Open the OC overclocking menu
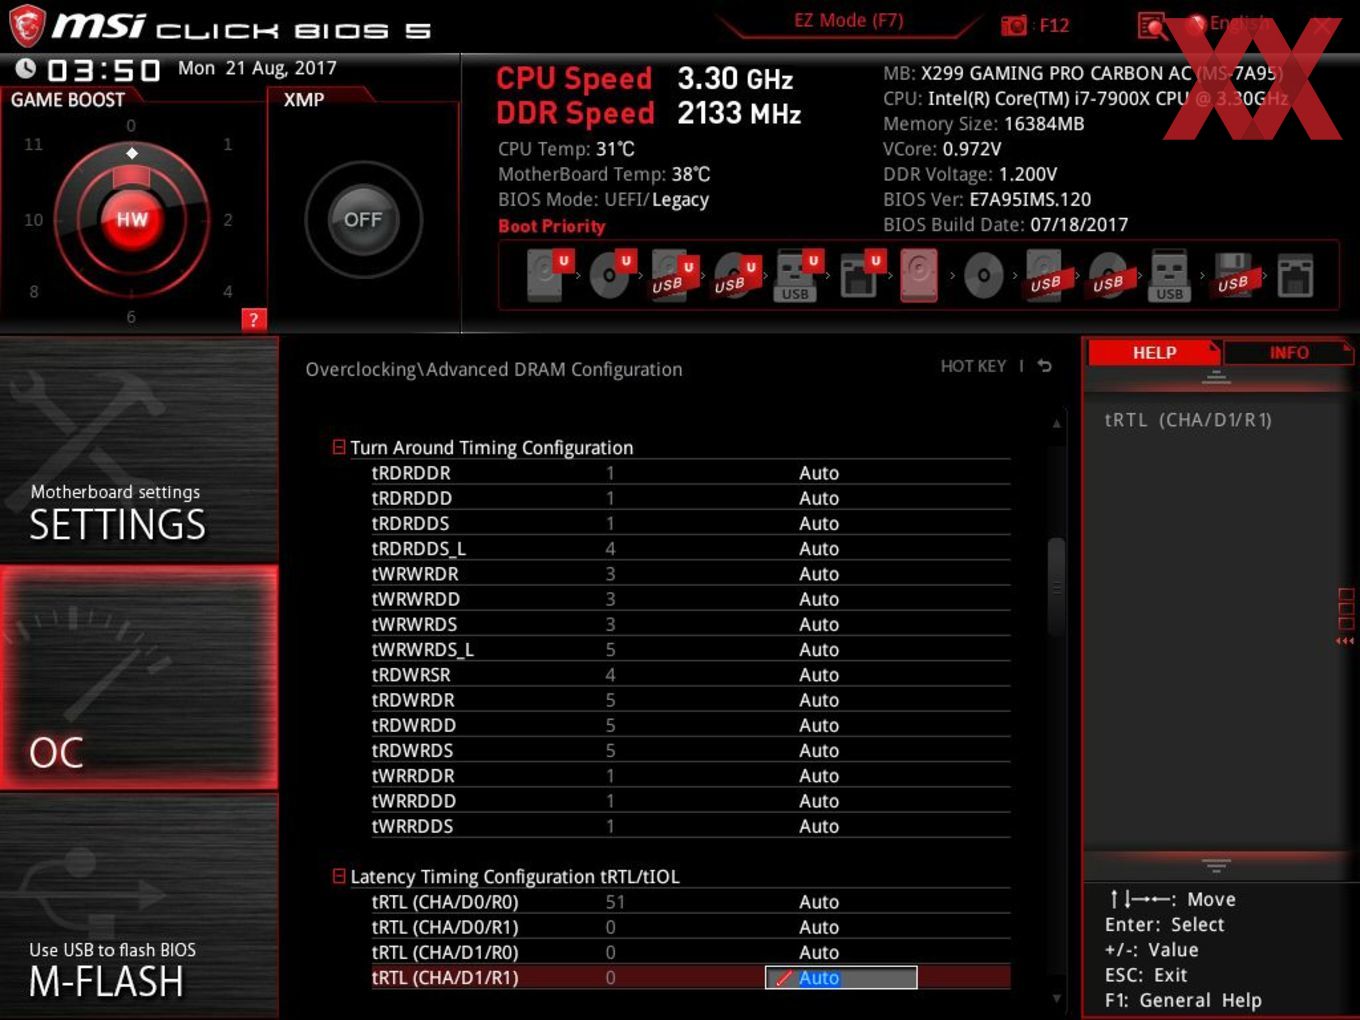This screenshot has width=1360, height=1020. (139, 677)
